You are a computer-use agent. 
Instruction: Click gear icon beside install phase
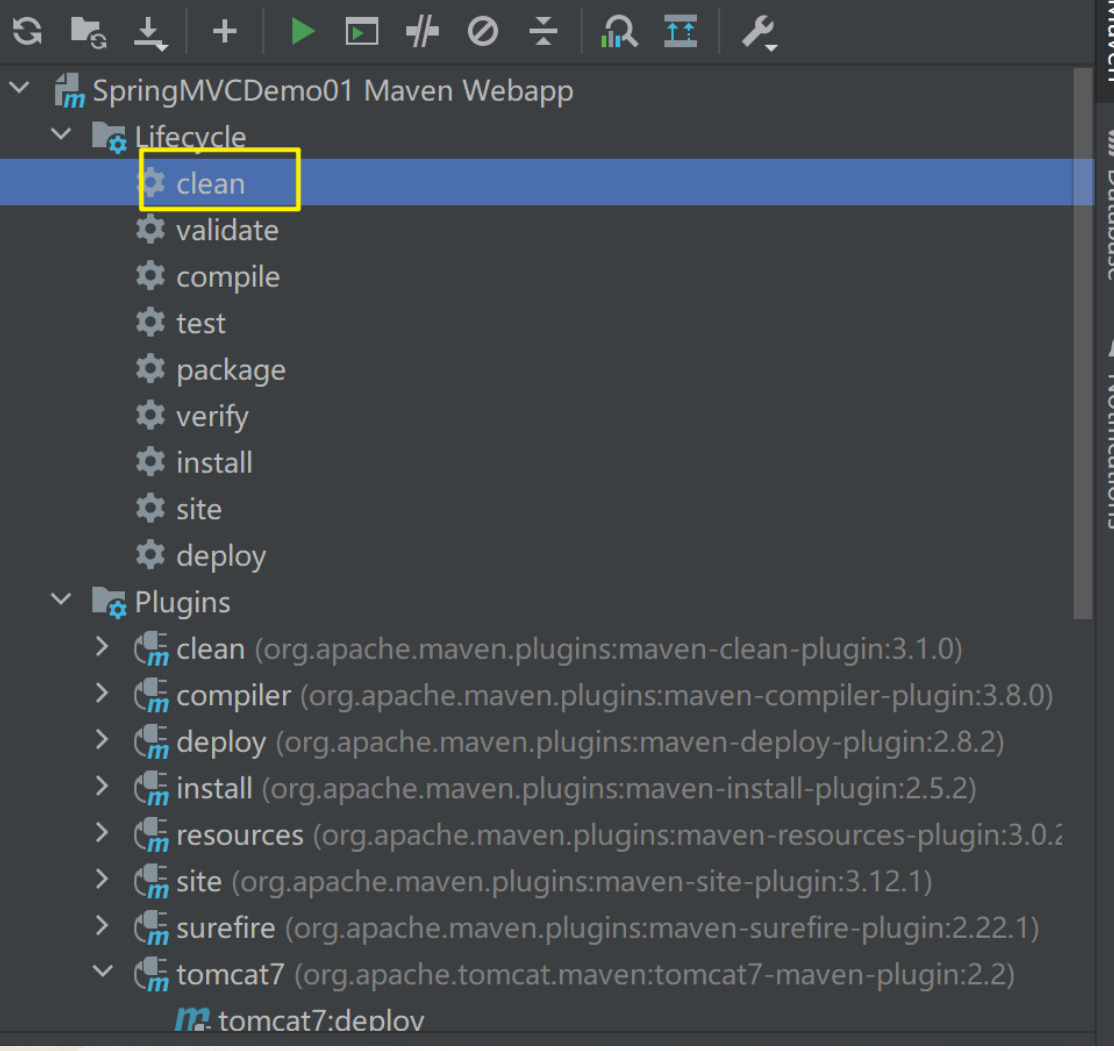150,462
